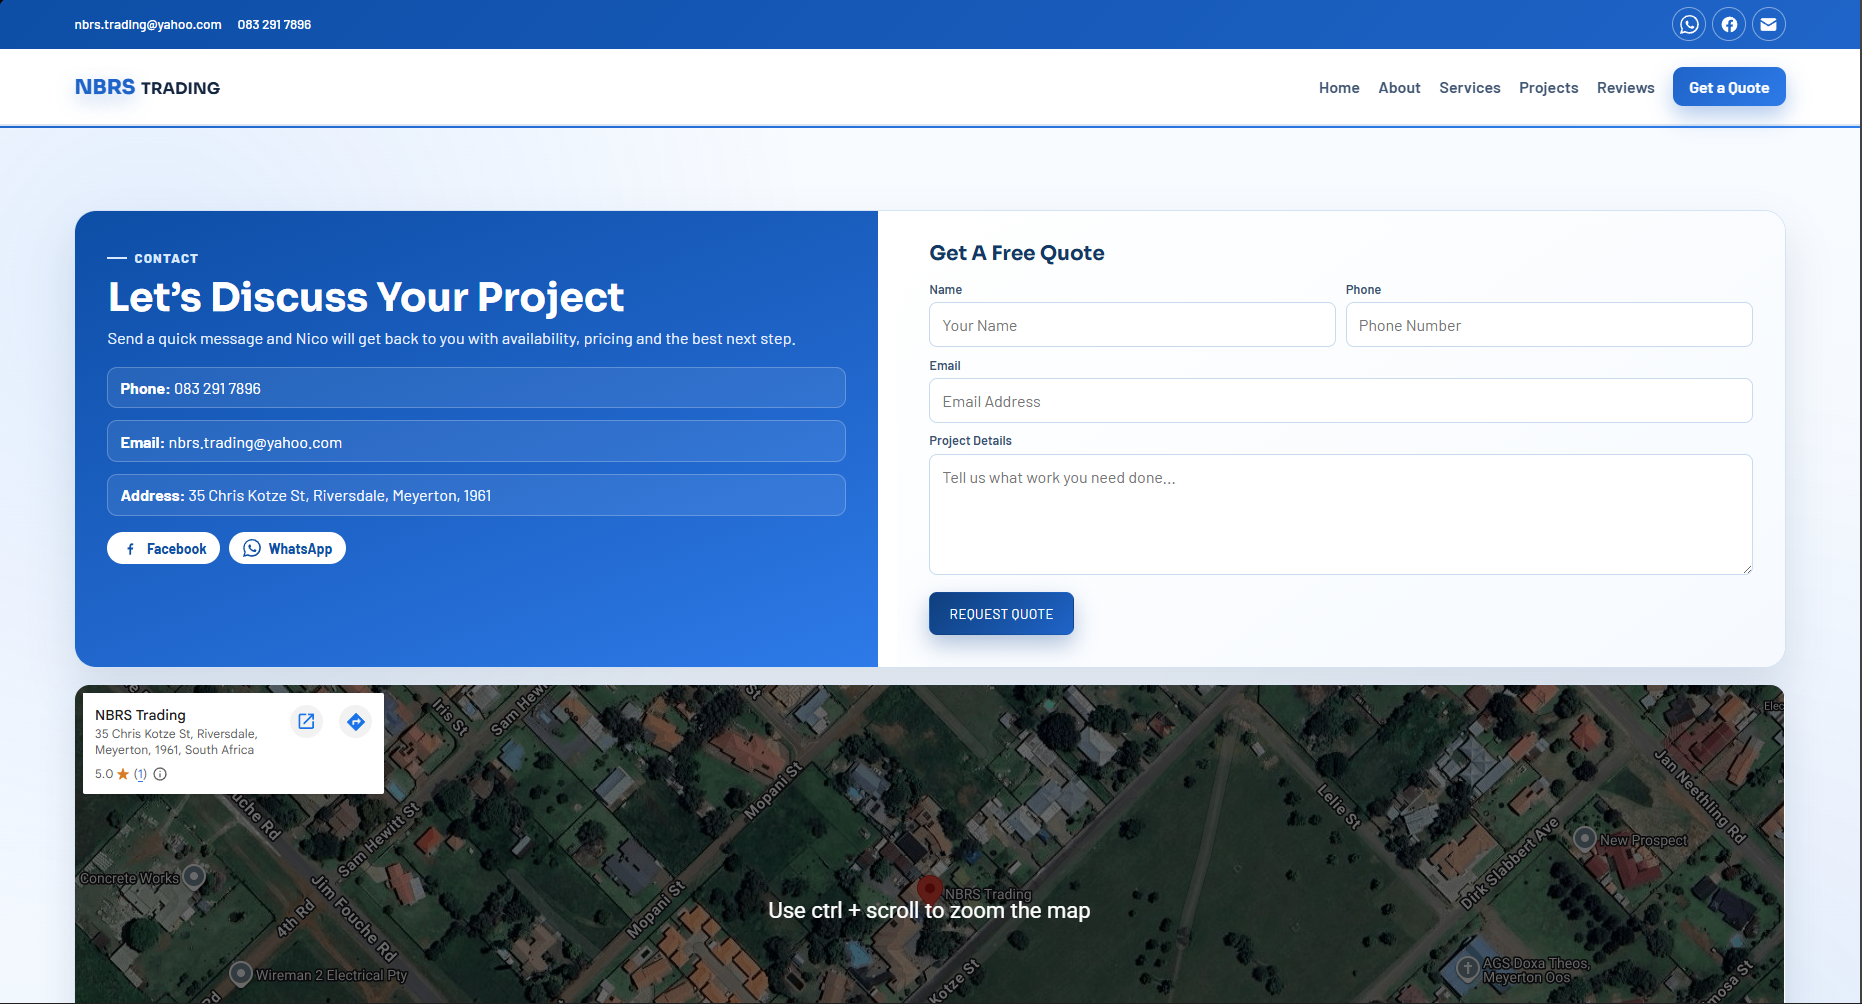Open the About nav item
The width and height of the screenshot is (1862, 1004).
tap(1399, 88)
